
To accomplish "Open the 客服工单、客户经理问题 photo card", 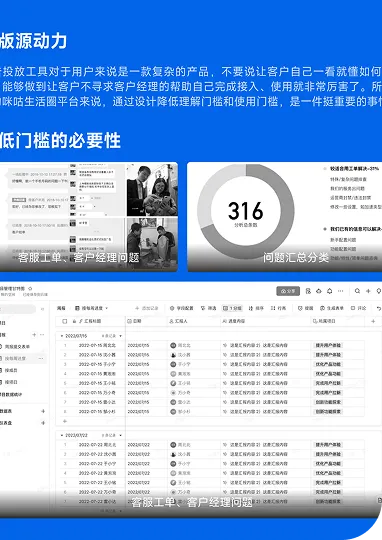I will coord(89,217).
